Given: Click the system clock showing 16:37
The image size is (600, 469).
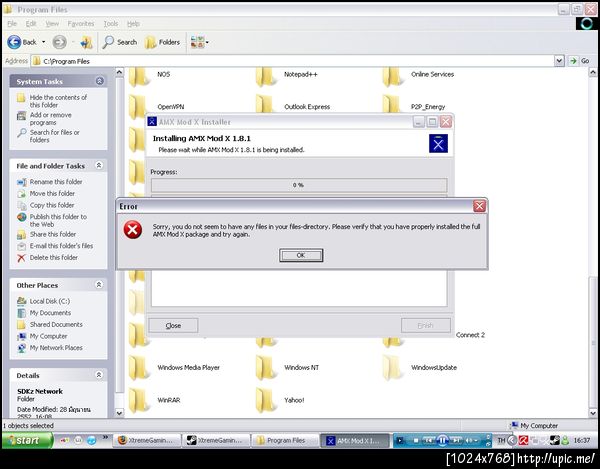Looking at the screenshot, I should [582, 440].
